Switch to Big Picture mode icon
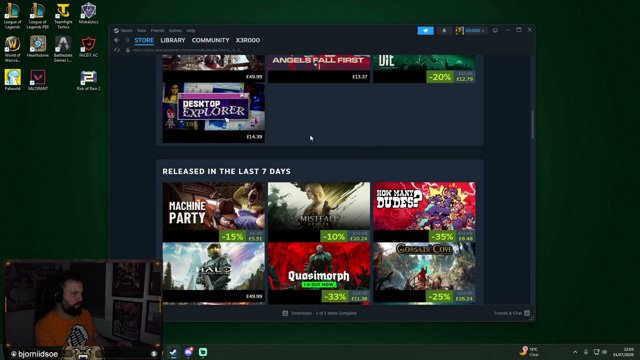The width and height of the screenshot is (640, 360). pyautogui.click(x=495, y=31)
